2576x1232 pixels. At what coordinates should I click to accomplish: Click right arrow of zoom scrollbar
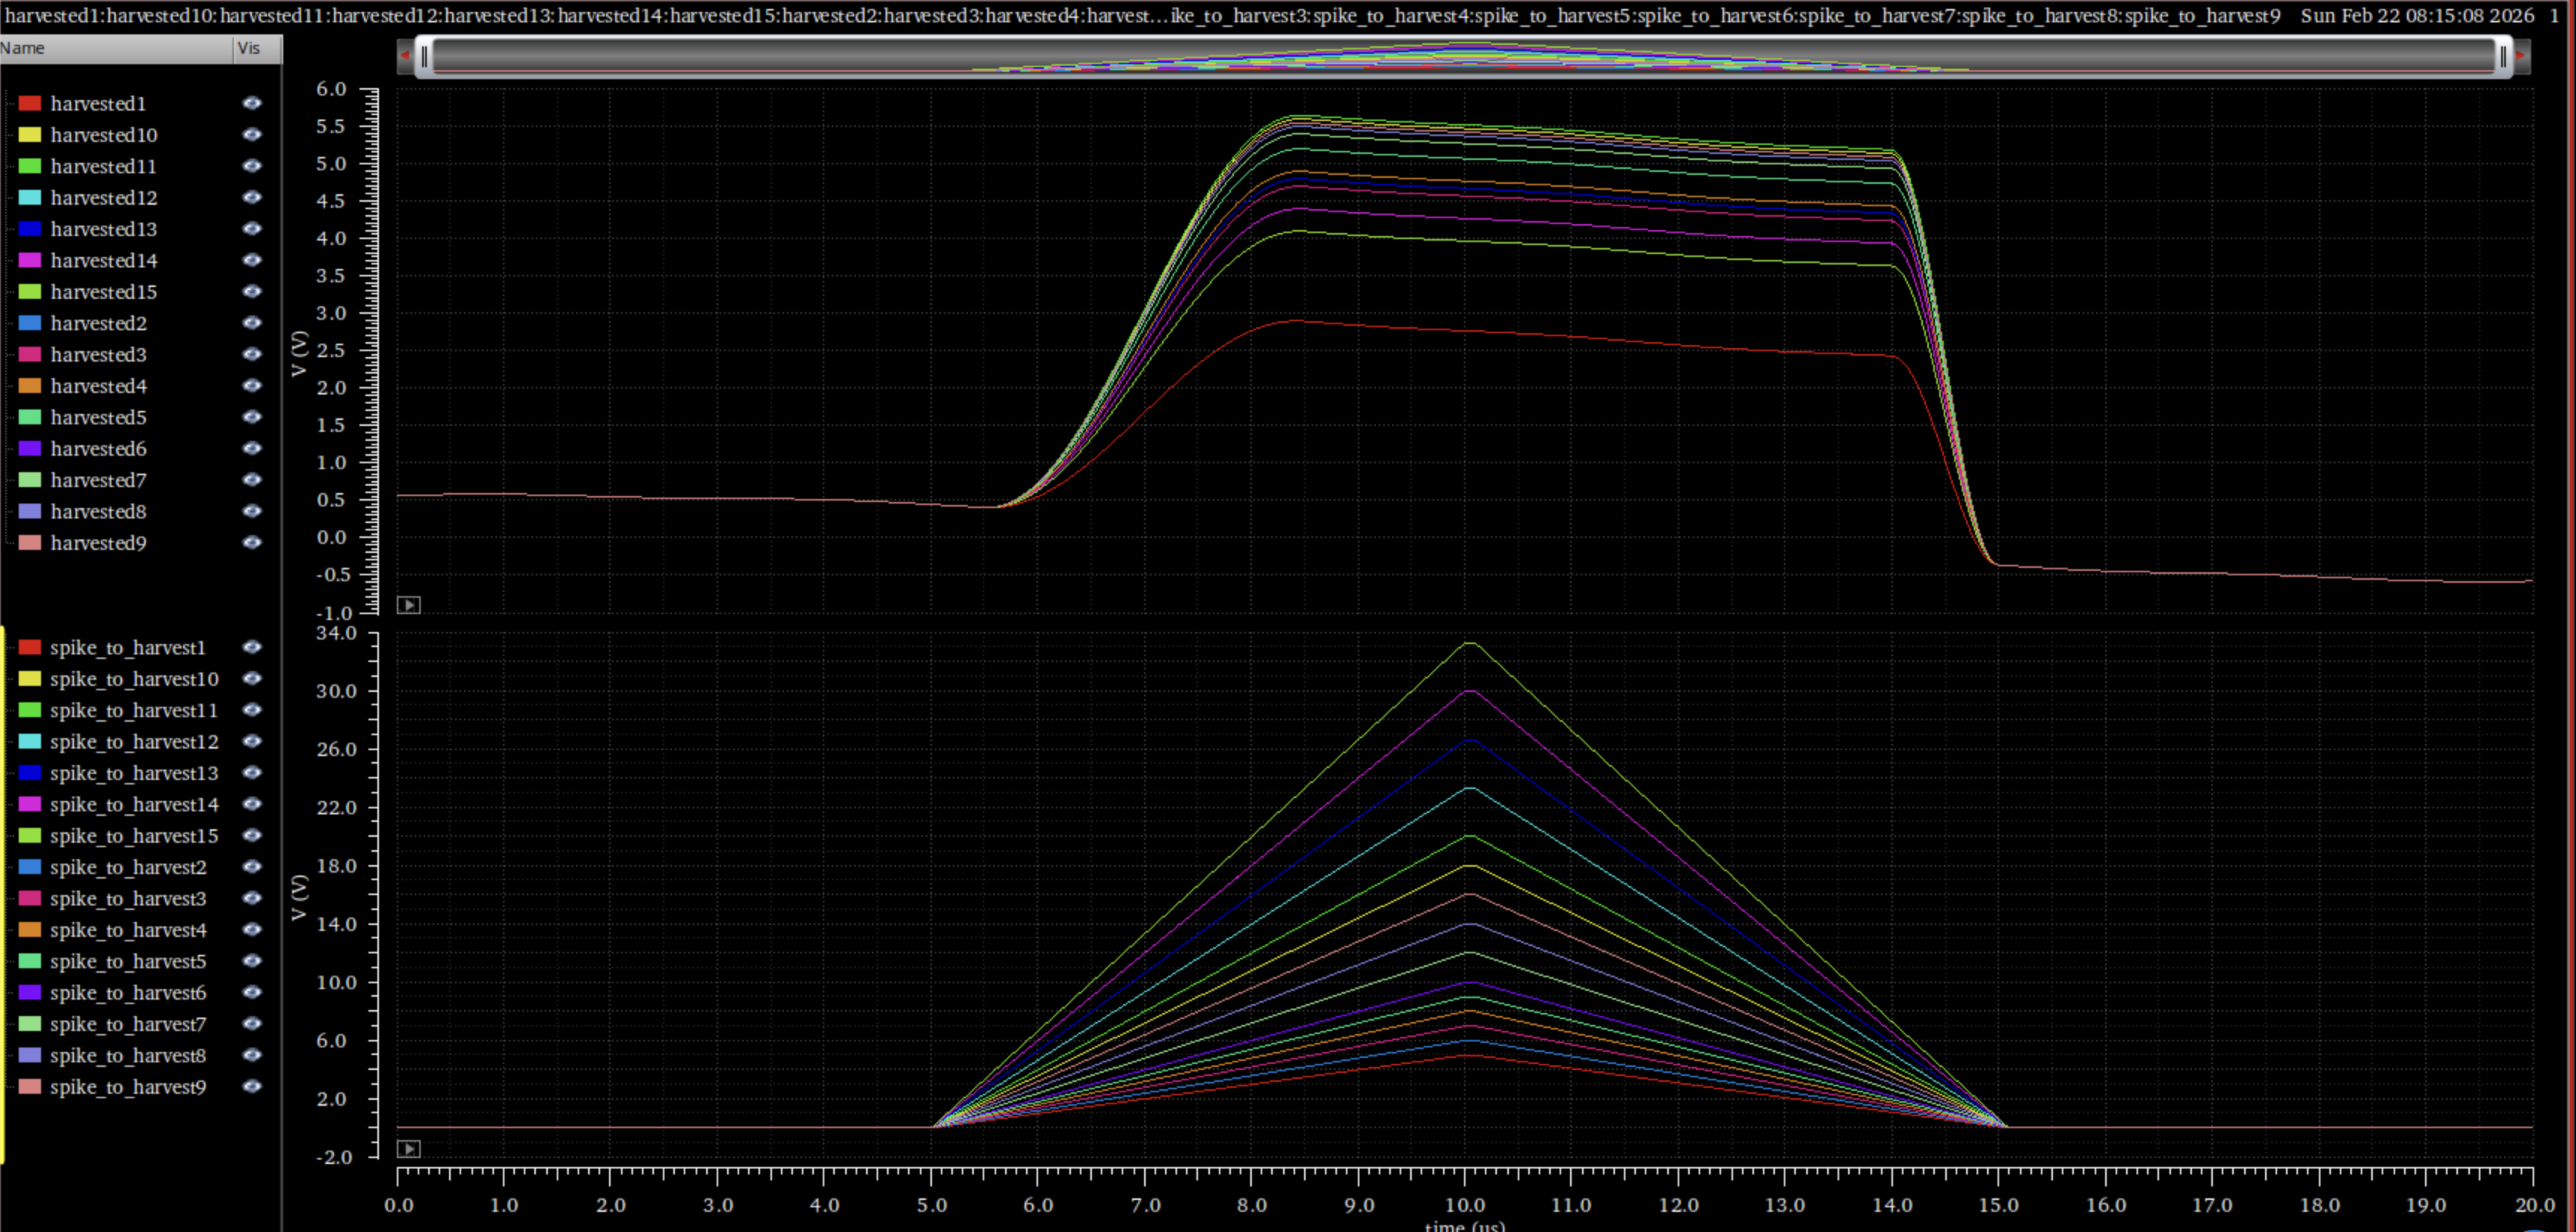tap(2522, 56)
